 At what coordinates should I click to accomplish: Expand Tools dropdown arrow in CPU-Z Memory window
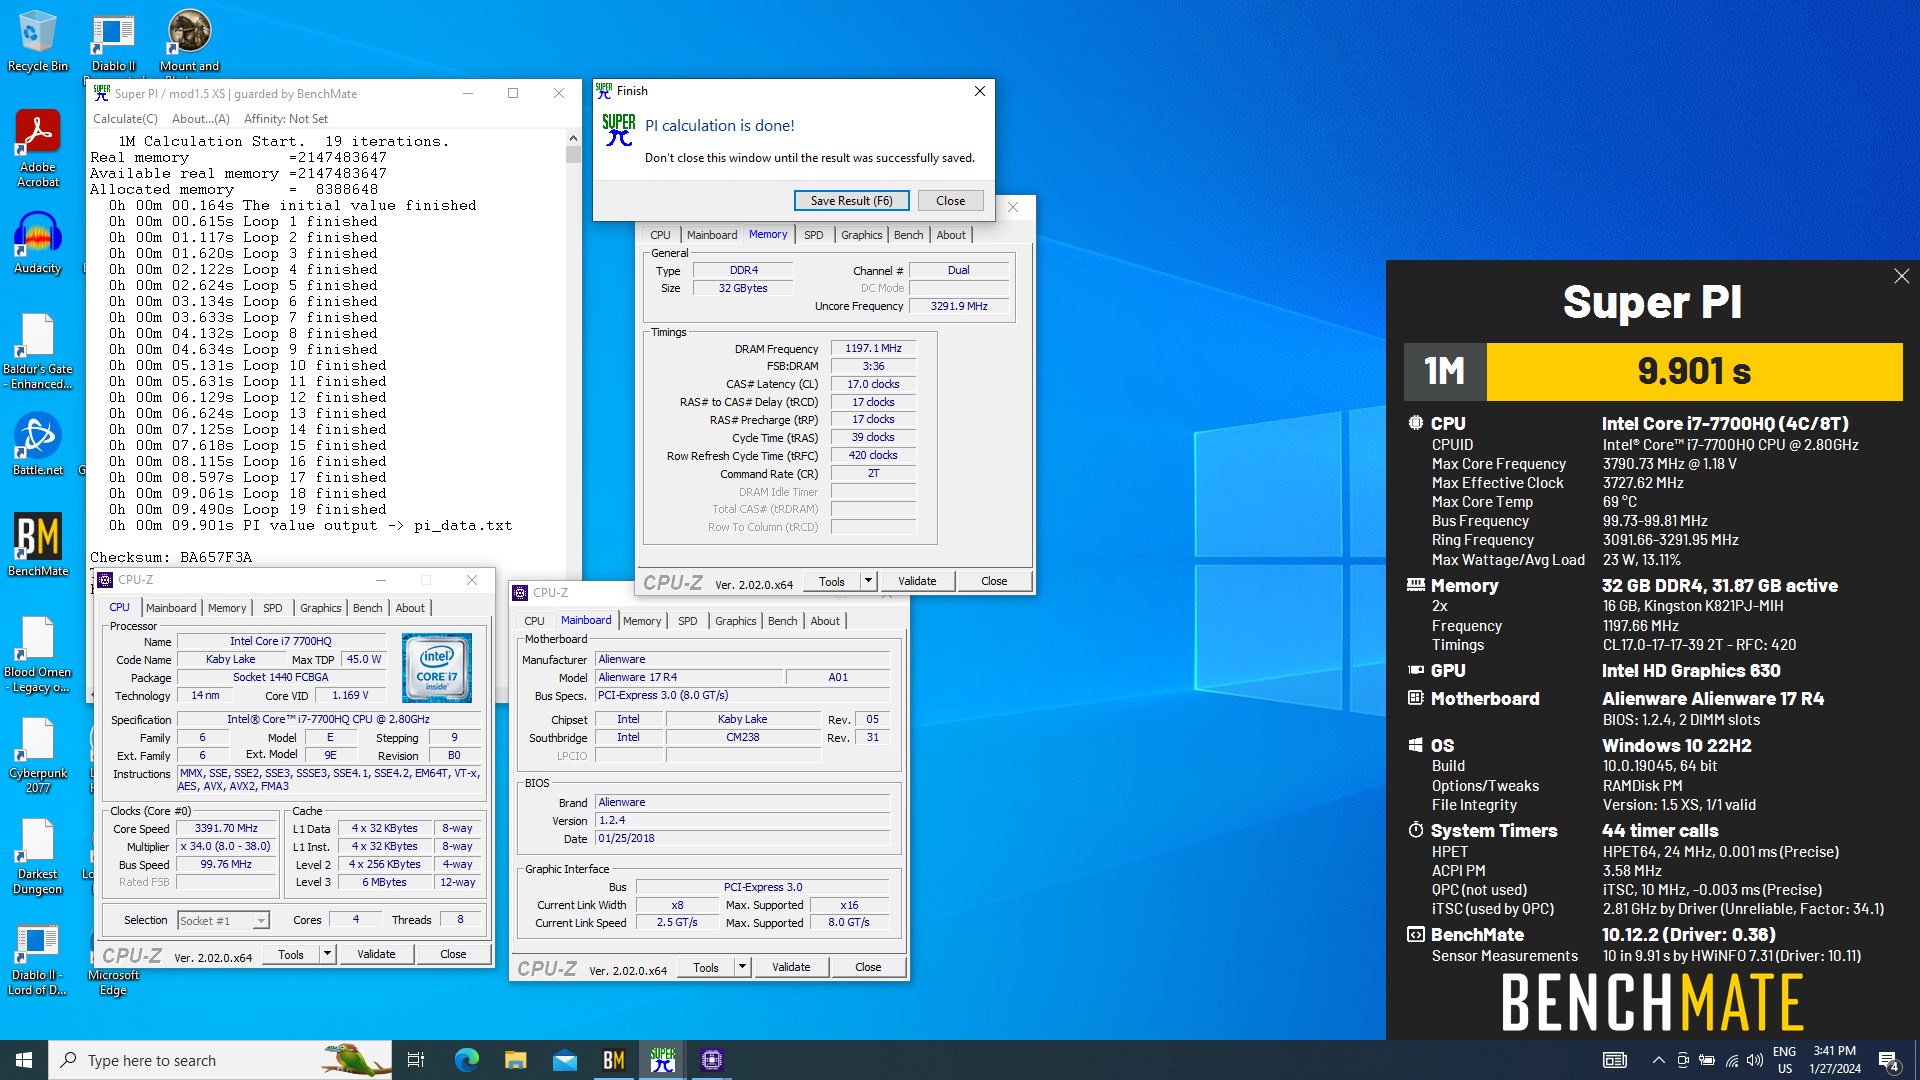868,581
